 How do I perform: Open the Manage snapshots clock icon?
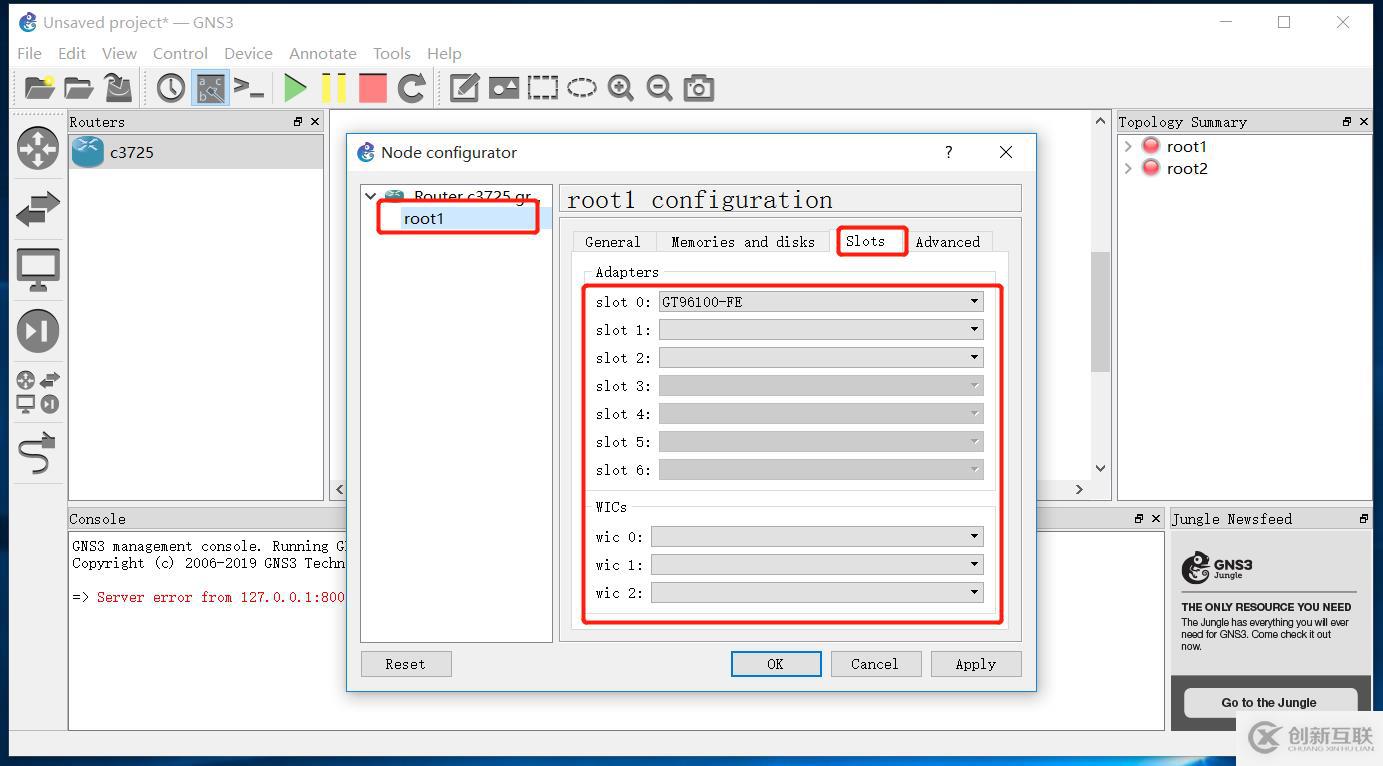pyautogui.click(x=171, y=88)
